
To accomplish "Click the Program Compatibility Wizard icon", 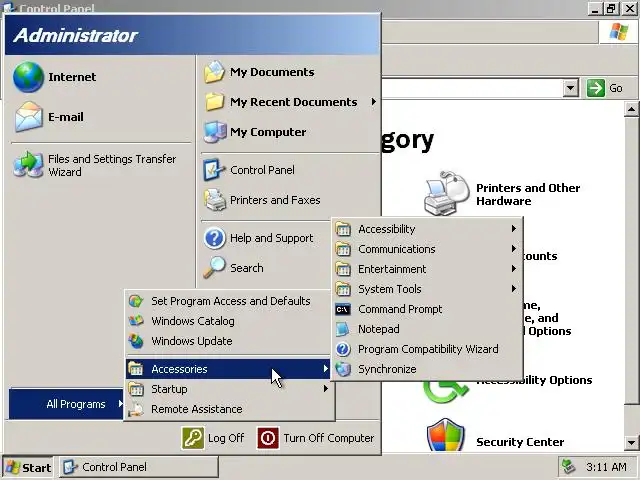I will tap(343, 349).
